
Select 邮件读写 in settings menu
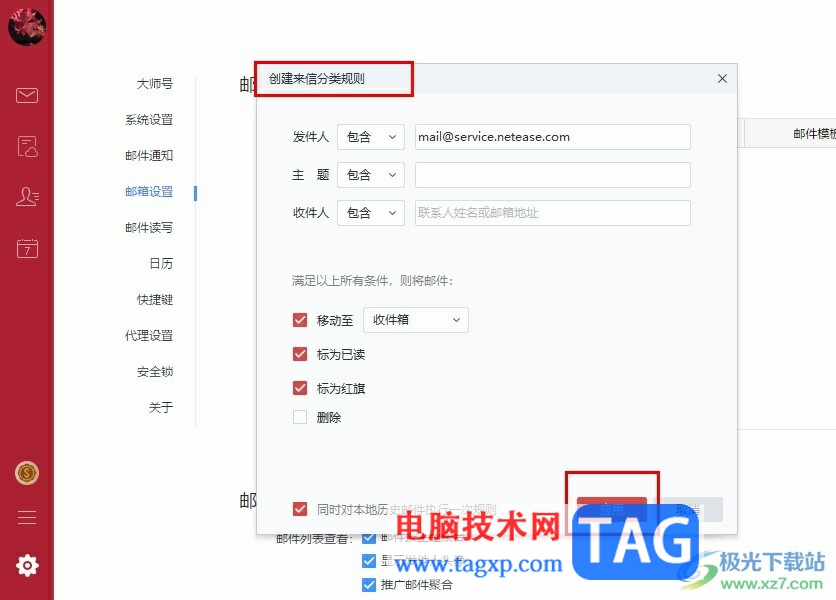pos(149,228)
